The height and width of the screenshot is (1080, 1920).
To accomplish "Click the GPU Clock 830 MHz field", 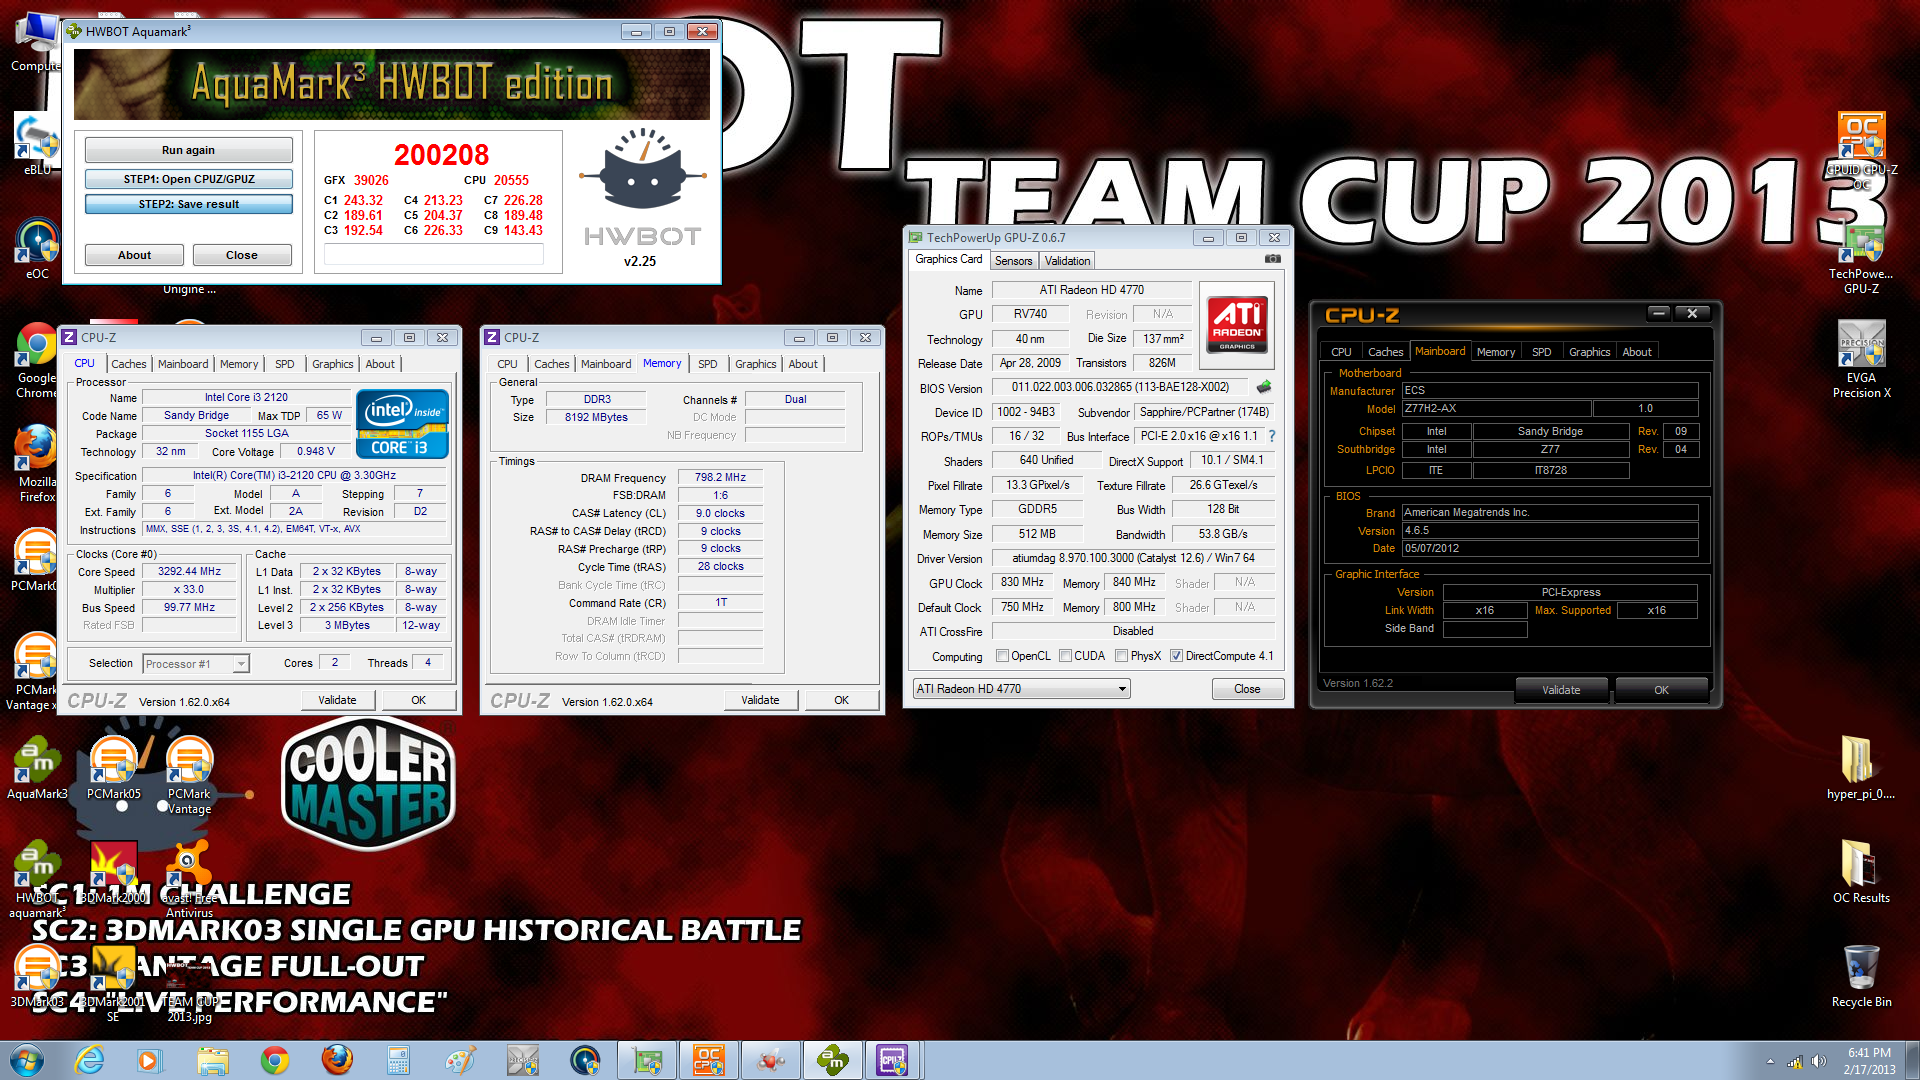I will [x=1022, y=582].
